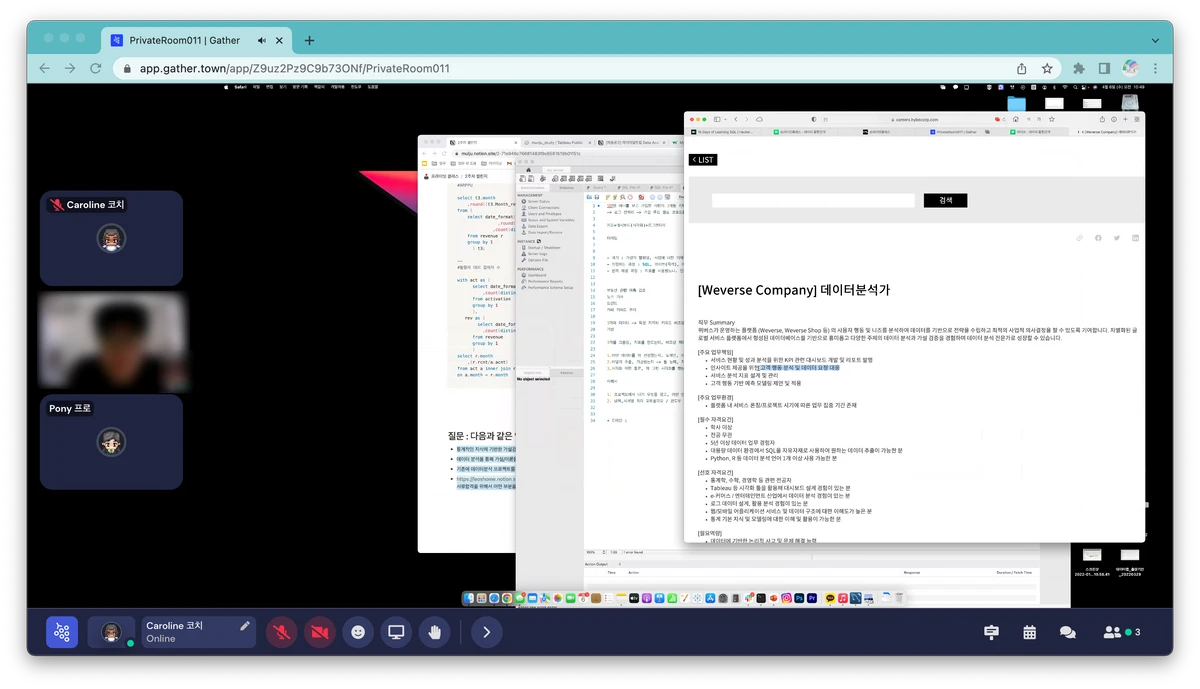Image resolution: width=1200 pixels, height=689 pixels.
Task: Click the job search input field
Action: 813,200
